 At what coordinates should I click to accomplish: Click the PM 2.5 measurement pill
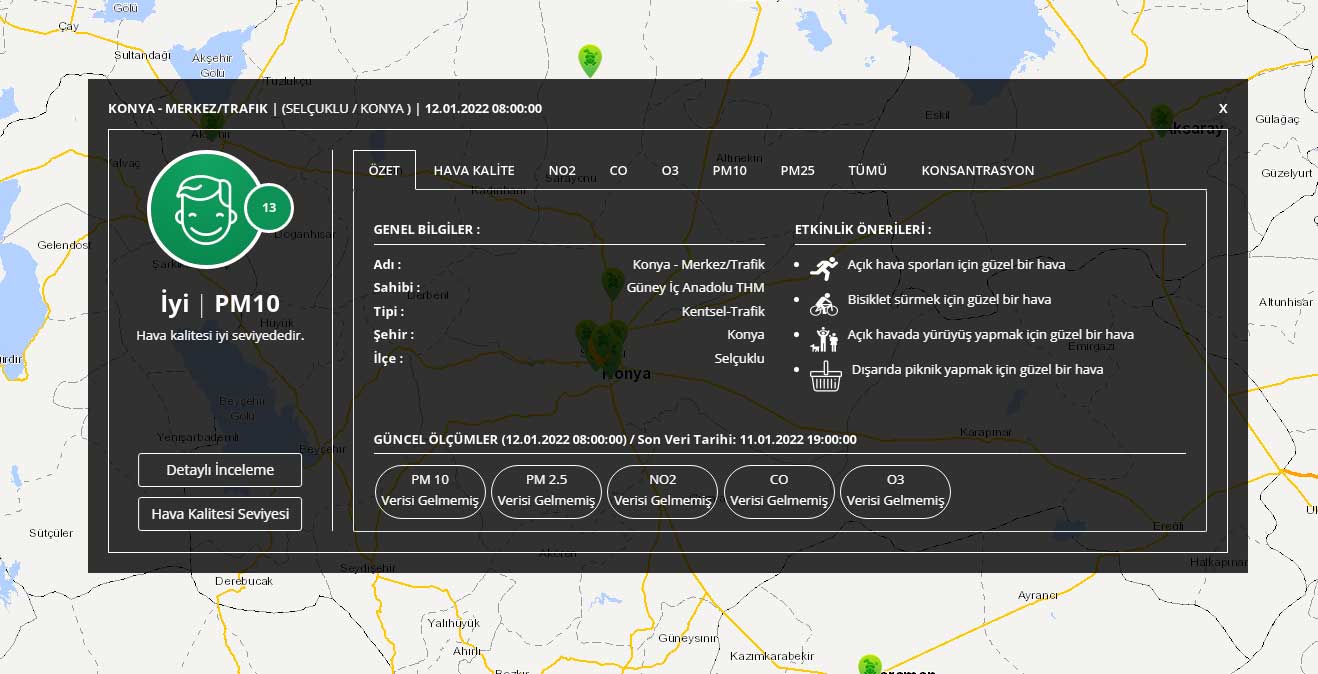pos(546,491)
